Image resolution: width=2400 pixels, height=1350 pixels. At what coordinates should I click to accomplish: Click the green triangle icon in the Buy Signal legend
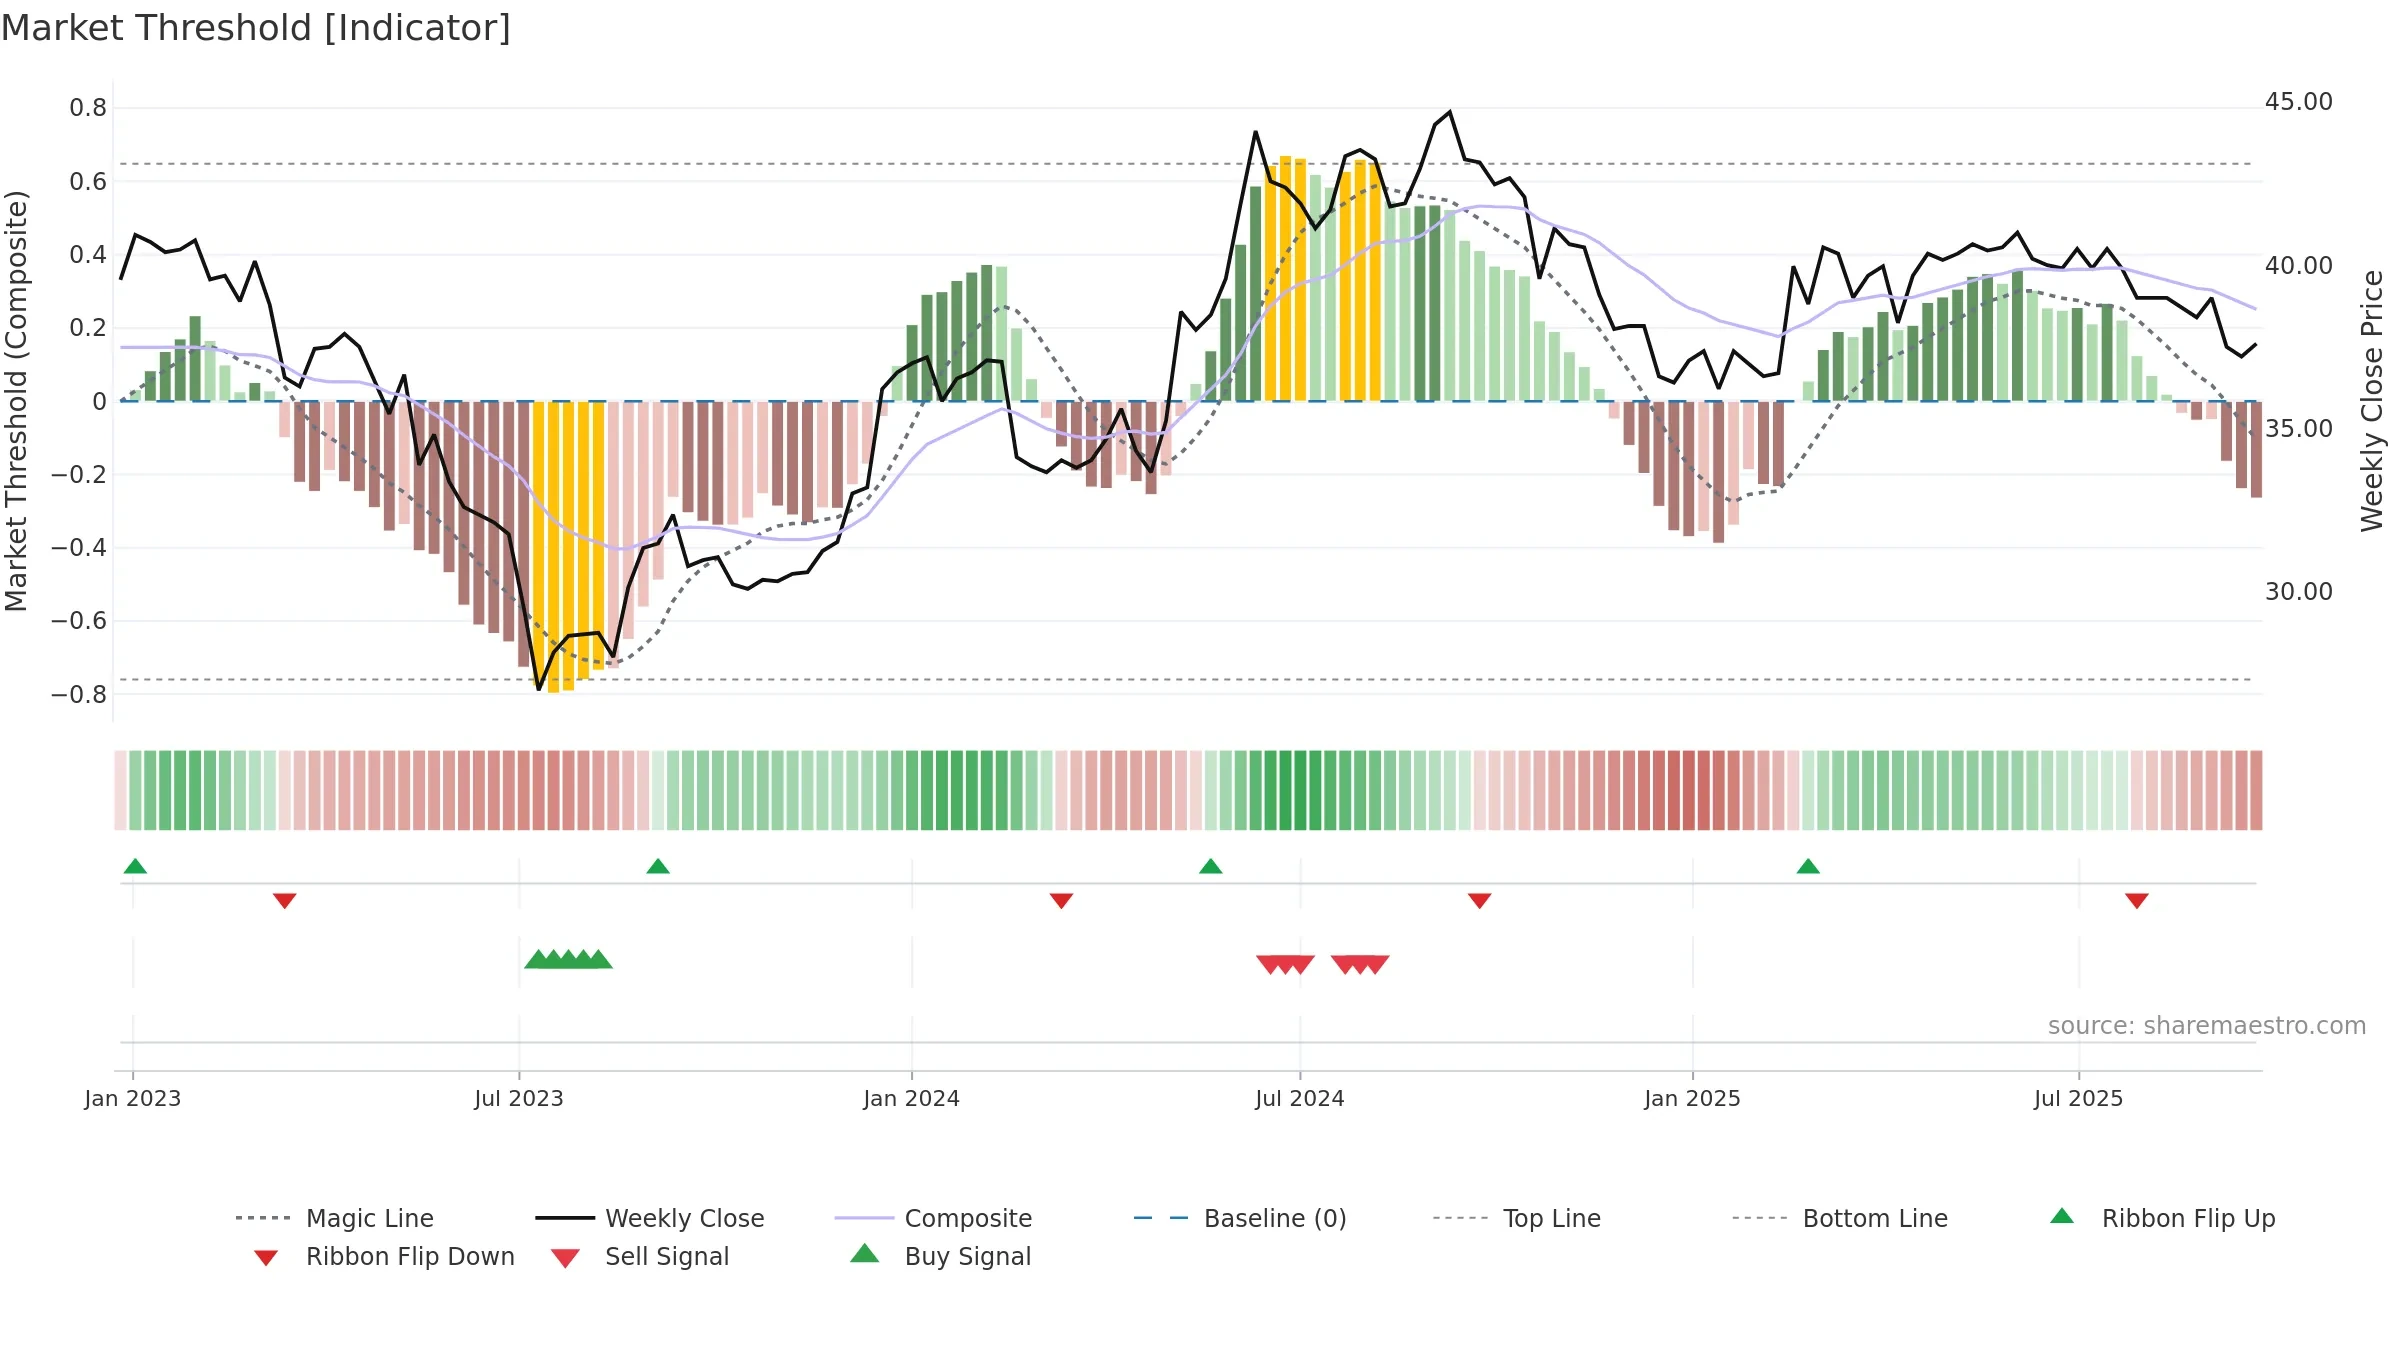point(865,1254)
